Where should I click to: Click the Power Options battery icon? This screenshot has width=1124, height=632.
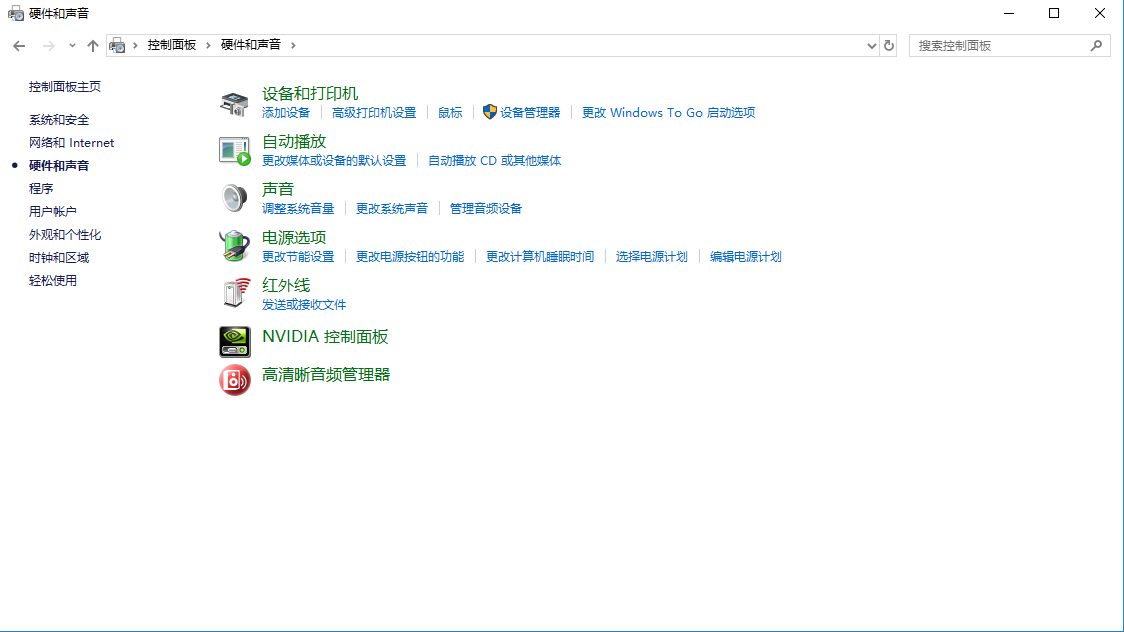(234, 246)
